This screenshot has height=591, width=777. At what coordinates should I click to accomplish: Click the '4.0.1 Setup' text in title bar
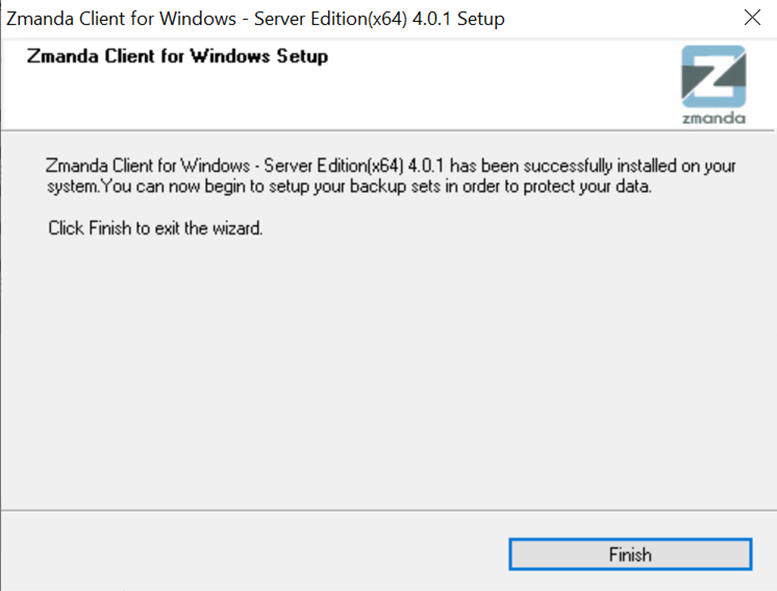point(458,19)
